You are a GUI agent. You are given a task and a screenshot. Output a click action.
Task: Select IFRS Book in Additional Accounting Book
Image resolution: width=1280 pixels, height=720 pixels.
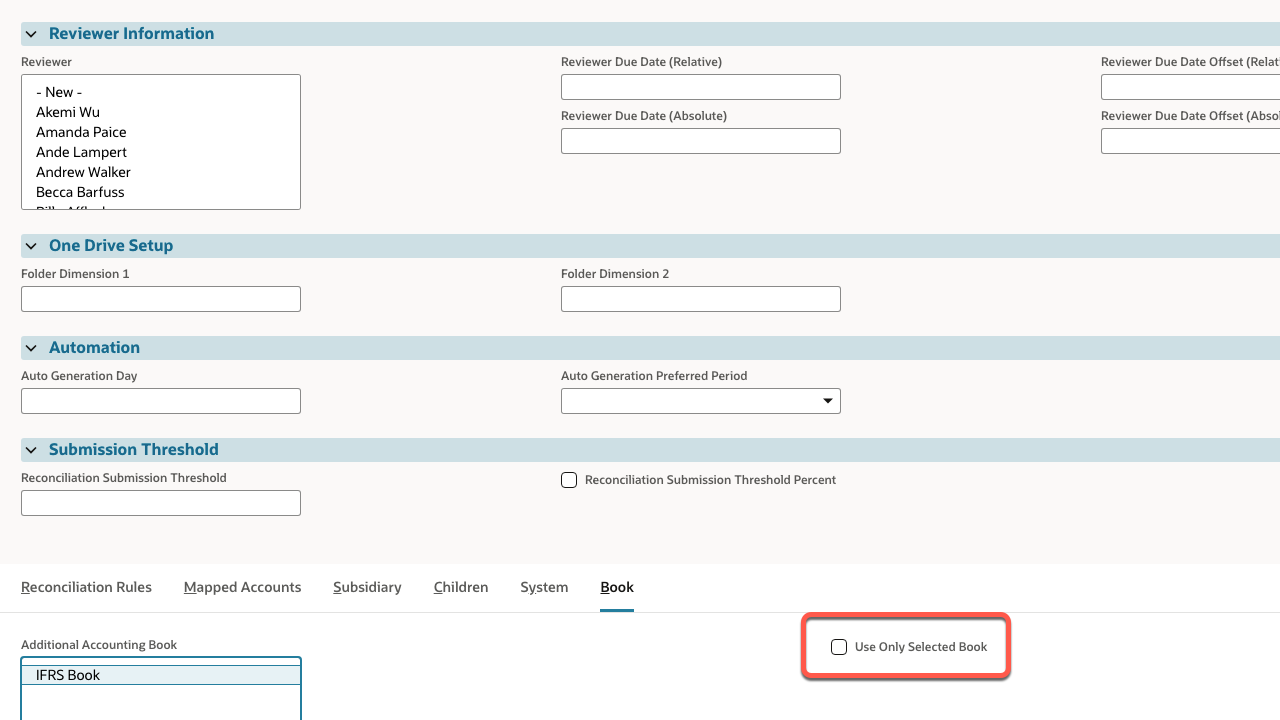[68, 675]
